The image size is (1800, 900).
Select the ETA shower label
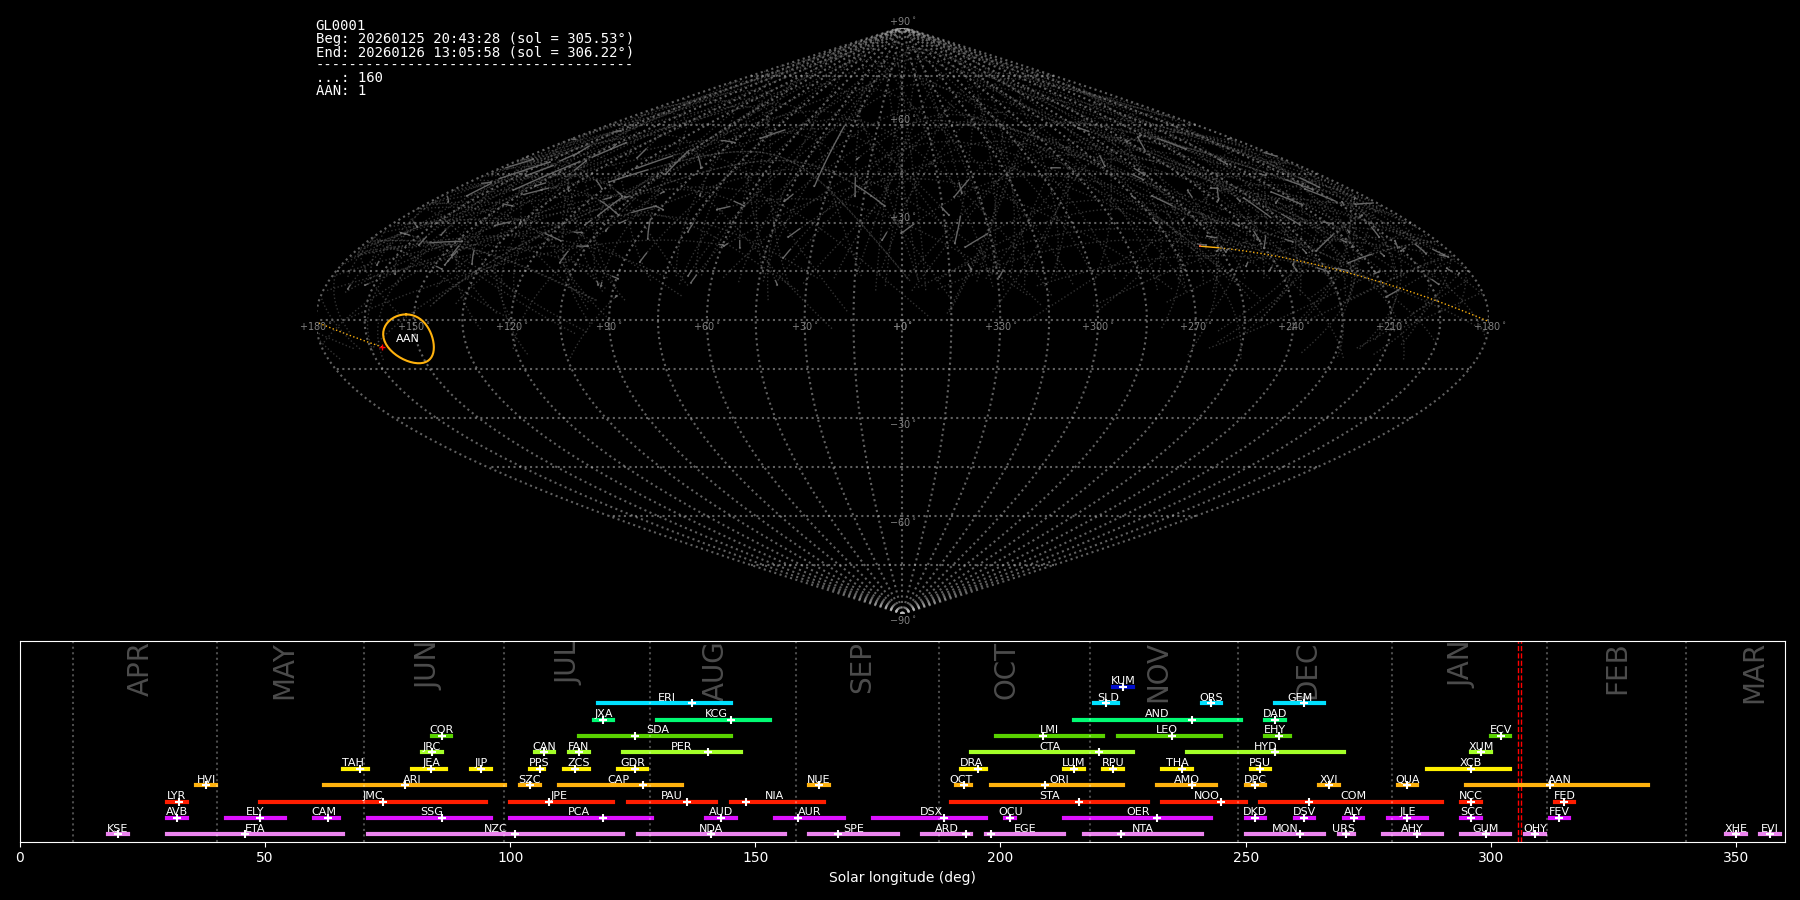[255, 829]
